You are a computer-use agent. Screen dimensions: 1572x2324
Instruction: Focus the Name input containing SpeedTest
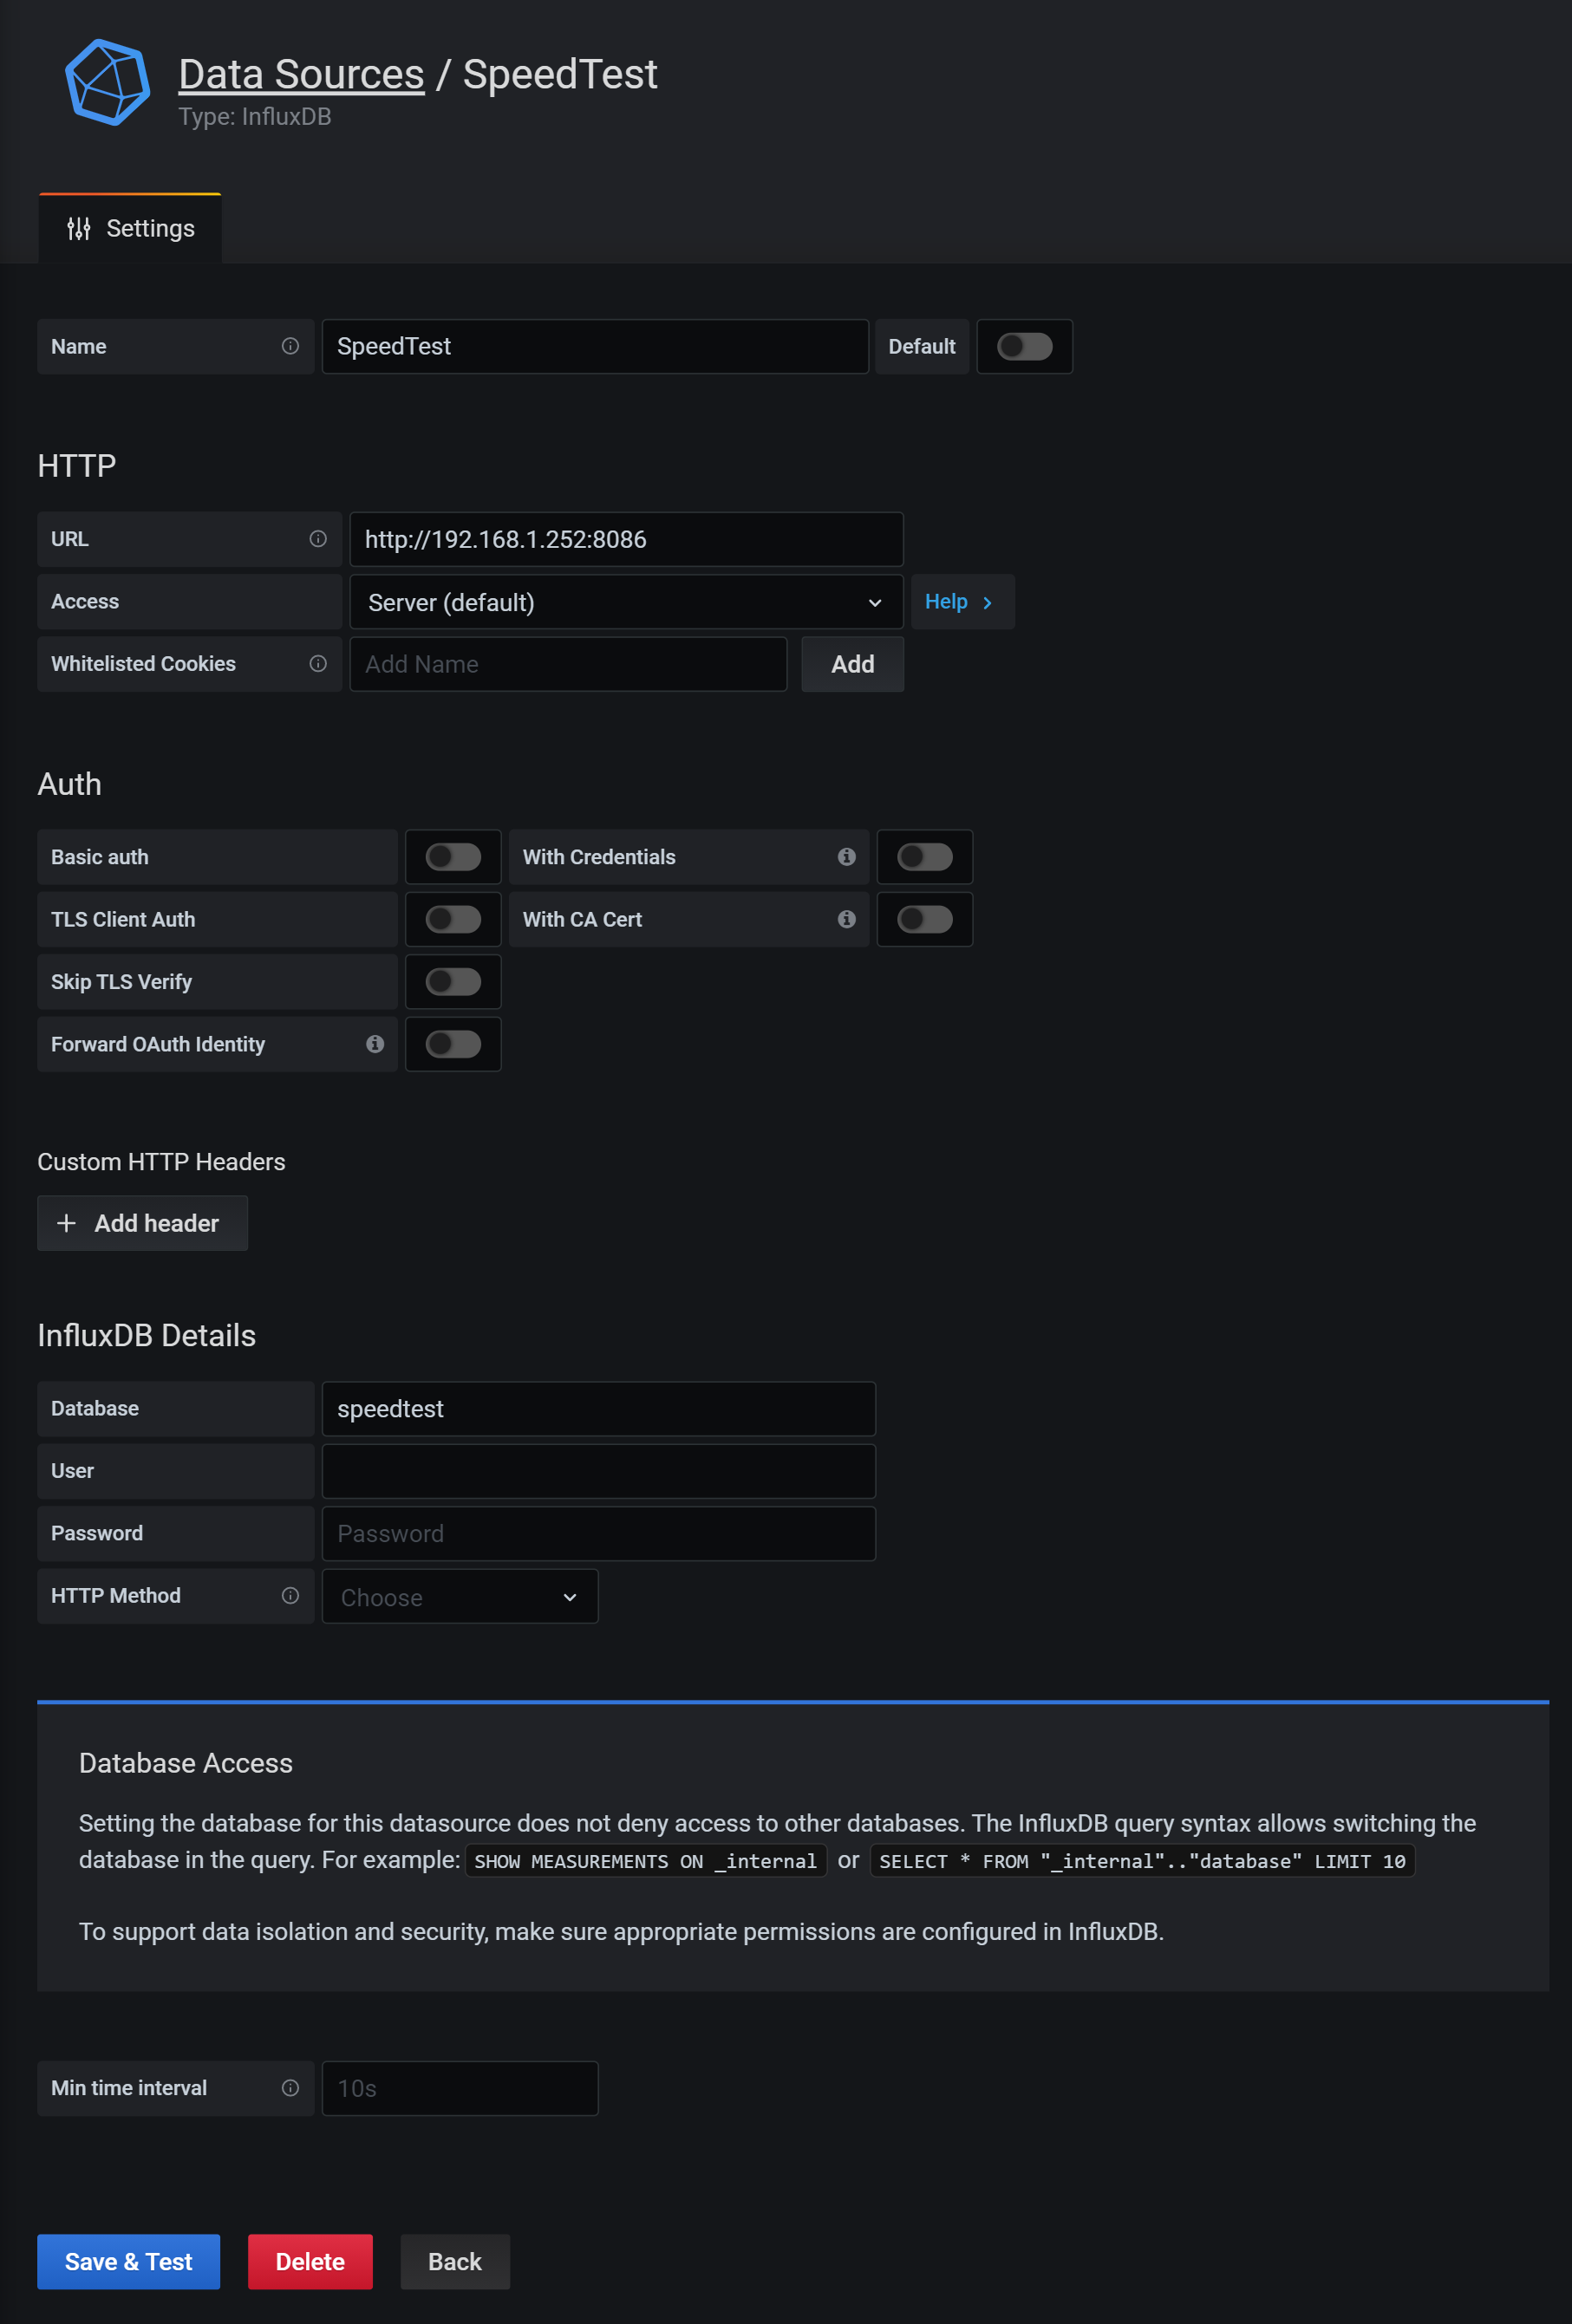click(x=595, y=346)
